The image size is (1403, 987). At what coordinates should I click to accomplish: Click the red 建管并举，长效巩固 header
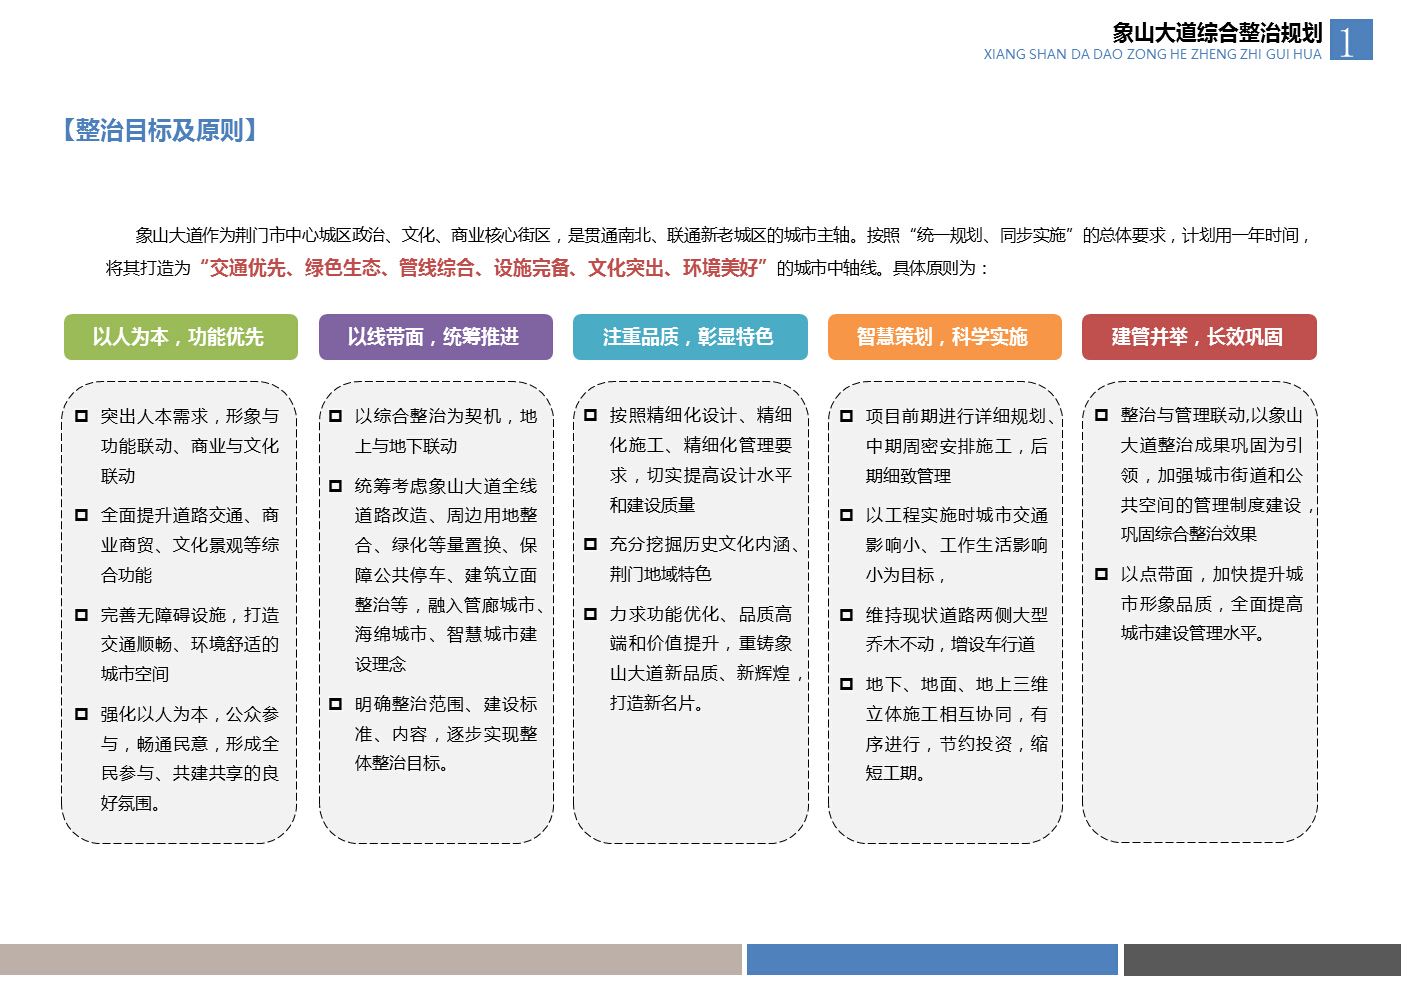point(1199,337)
